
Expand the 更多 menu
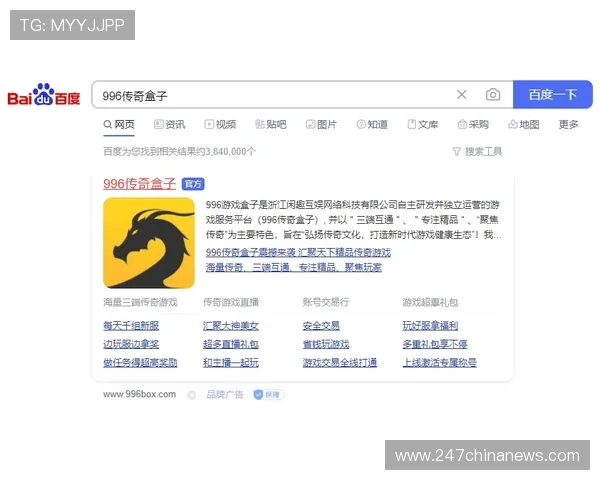[568, 124]
